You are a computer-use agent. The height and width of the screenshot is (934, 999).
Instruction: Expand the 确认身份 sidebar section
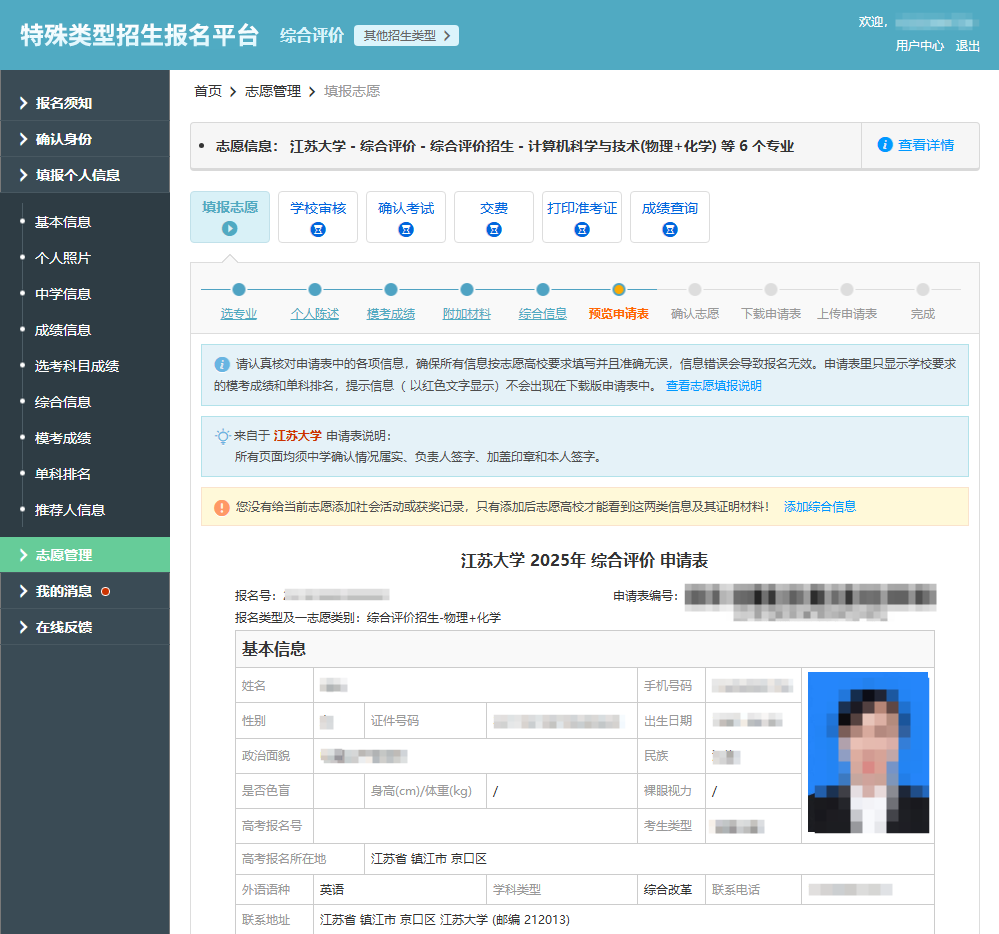(x=64, y=139)
